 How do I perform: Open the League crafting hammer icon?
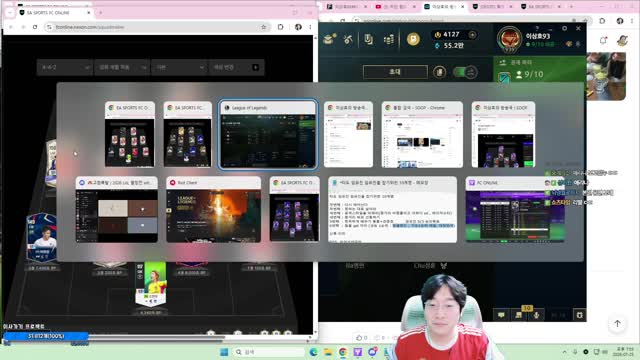tap(348, 39)
